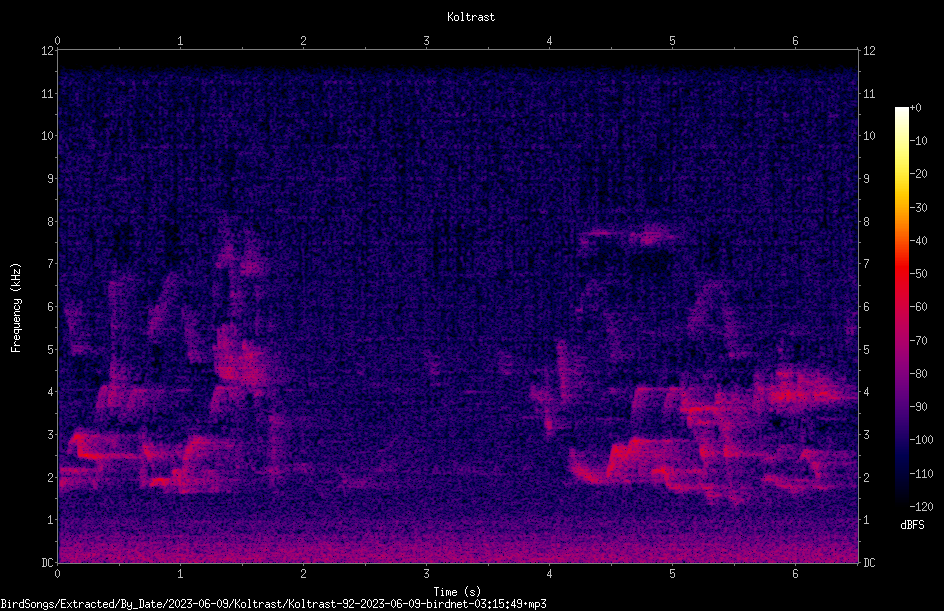Click the DC label on the right frequency axis
The image size is (944, 611).
[x=869, y=563]
